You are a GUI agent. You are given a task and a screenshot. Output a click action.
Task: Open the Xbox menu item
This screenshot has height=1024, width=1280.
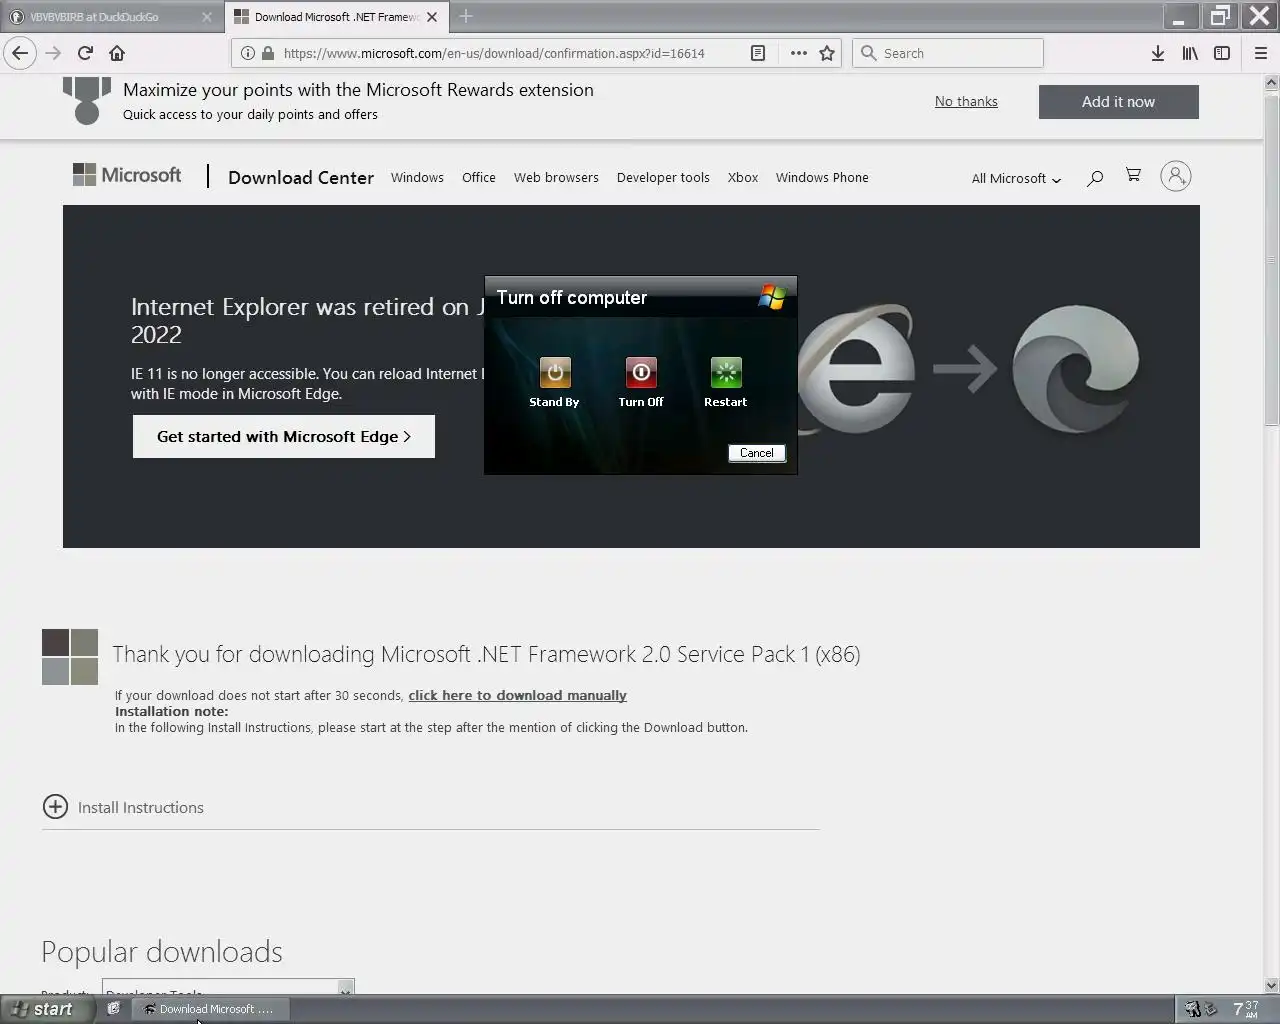click(743, 177)
